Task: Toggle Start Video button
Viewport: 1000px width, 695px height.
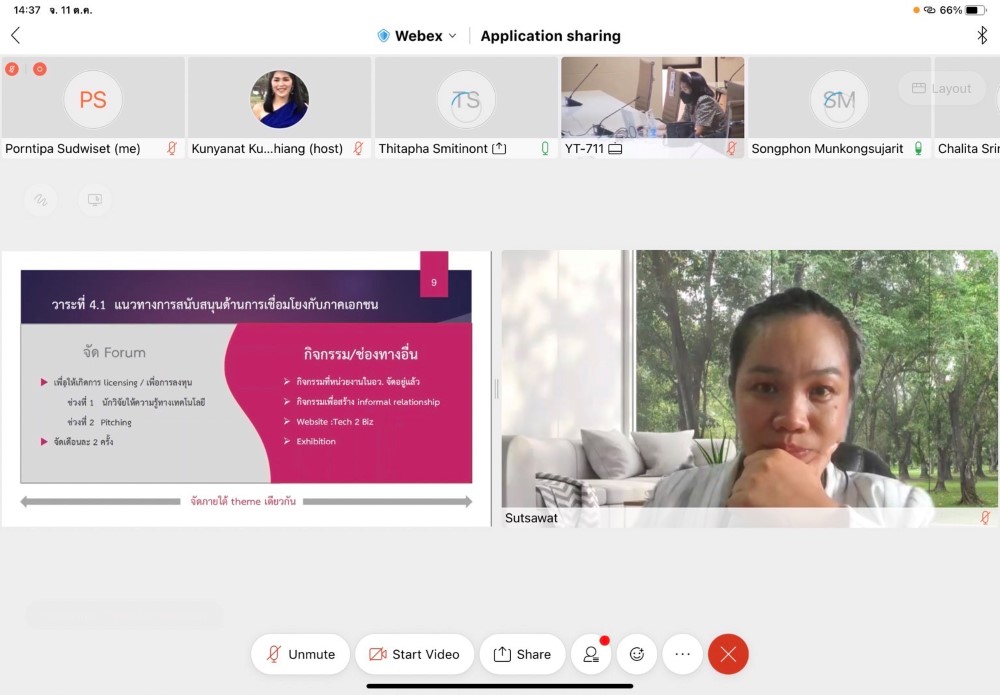Action: (414, 654)
